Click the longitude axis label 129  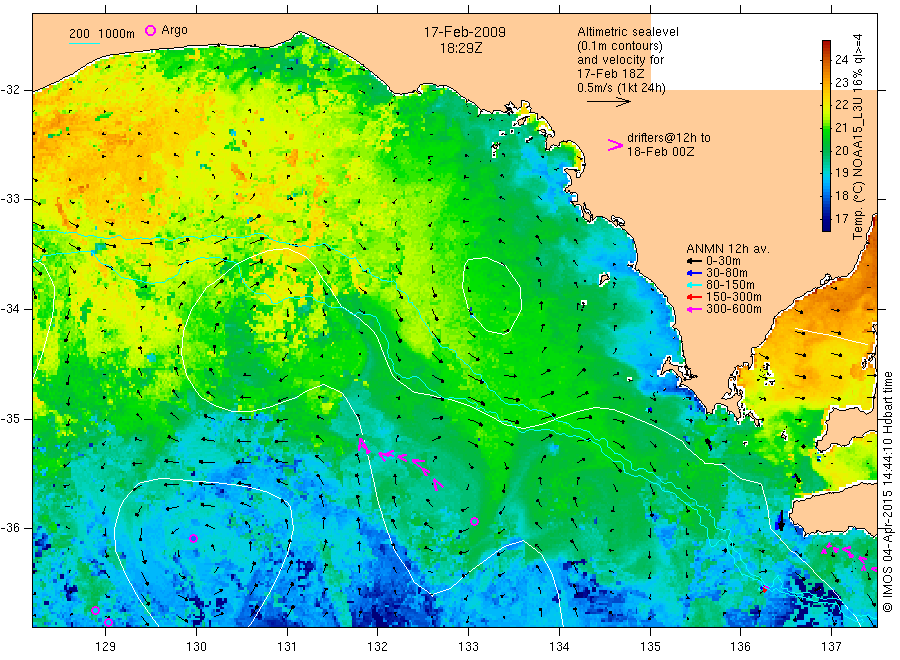[106, 647]
